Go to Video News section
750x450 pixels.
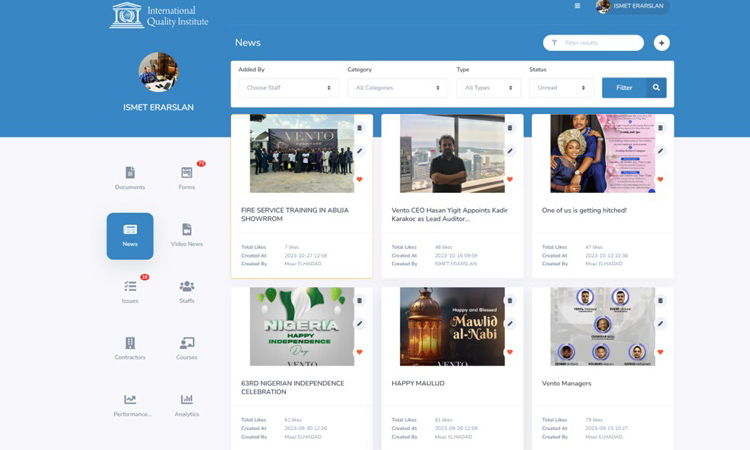click(186, 231)
